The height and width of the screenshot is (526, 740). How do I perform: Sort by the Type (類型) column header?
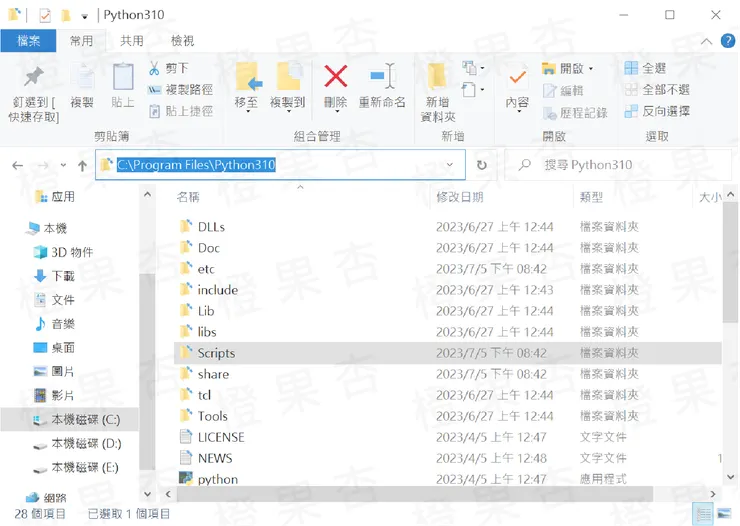coord(591,197)
